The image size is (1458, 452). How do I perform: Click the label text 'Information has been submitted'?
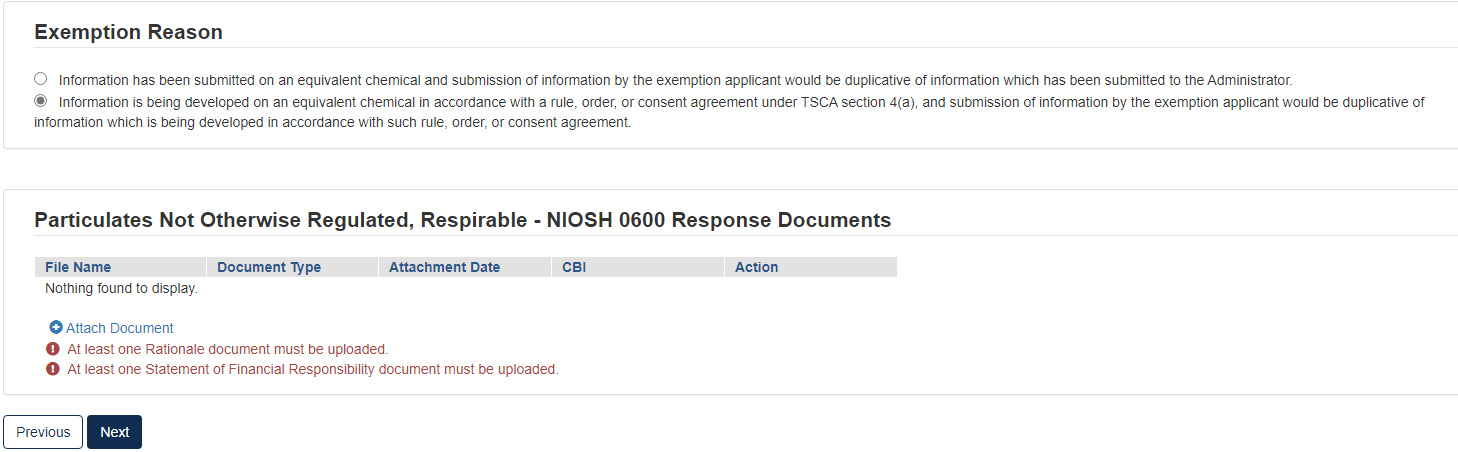675,80
